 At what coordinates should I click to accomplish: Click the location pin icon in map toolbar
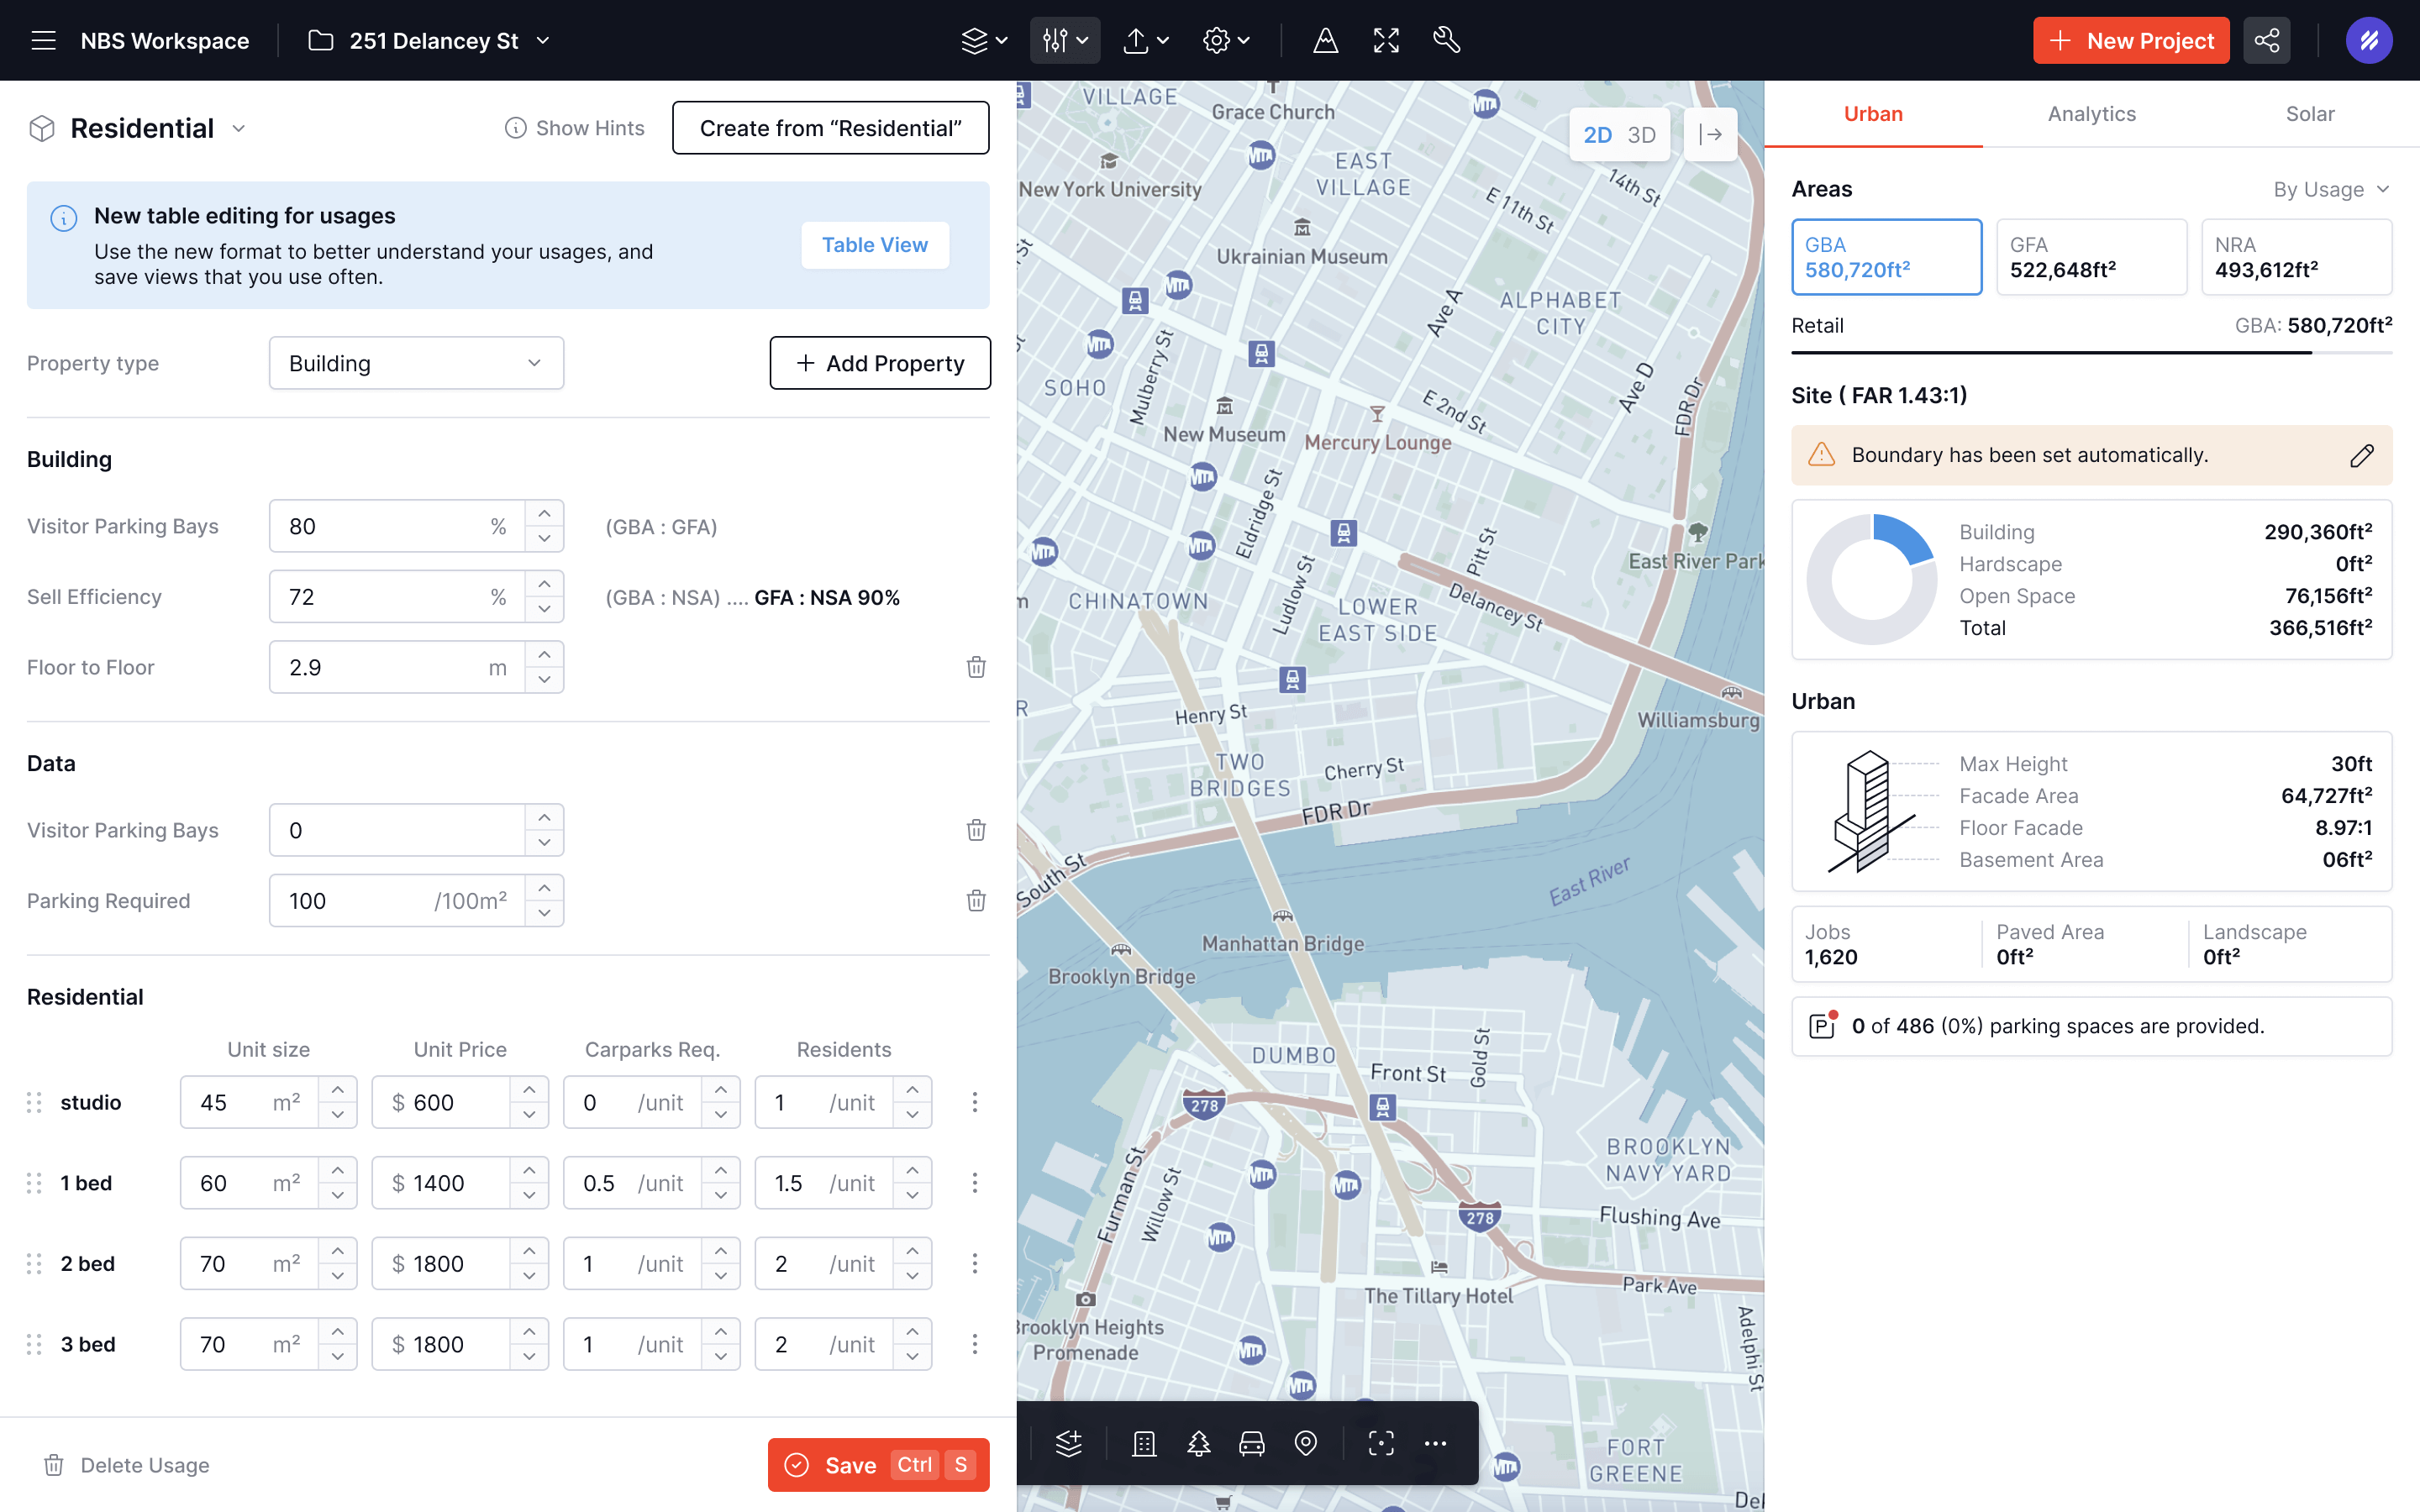(x=1305, y=1443)
